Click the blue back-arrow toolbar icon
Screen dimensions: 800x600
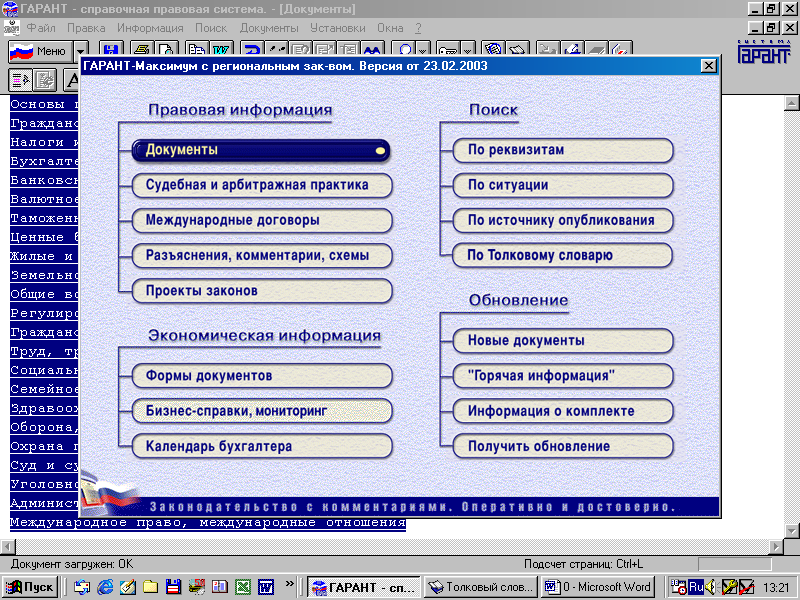(252, 49)
